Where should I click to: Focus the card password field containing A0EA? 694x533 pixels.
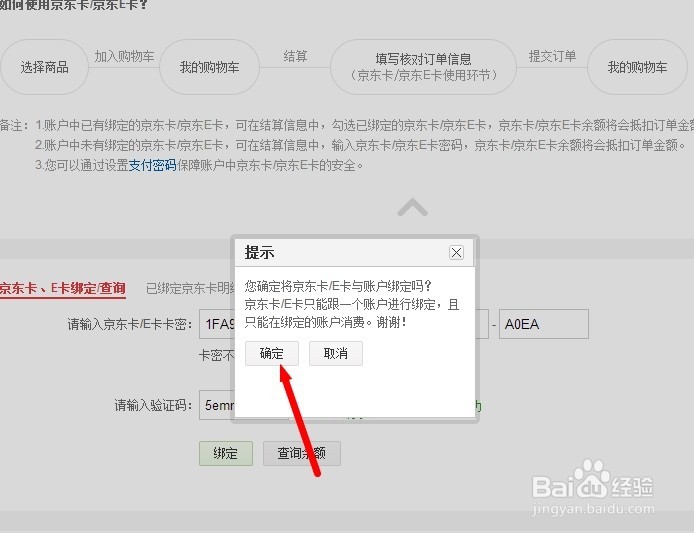click(544, 324)
